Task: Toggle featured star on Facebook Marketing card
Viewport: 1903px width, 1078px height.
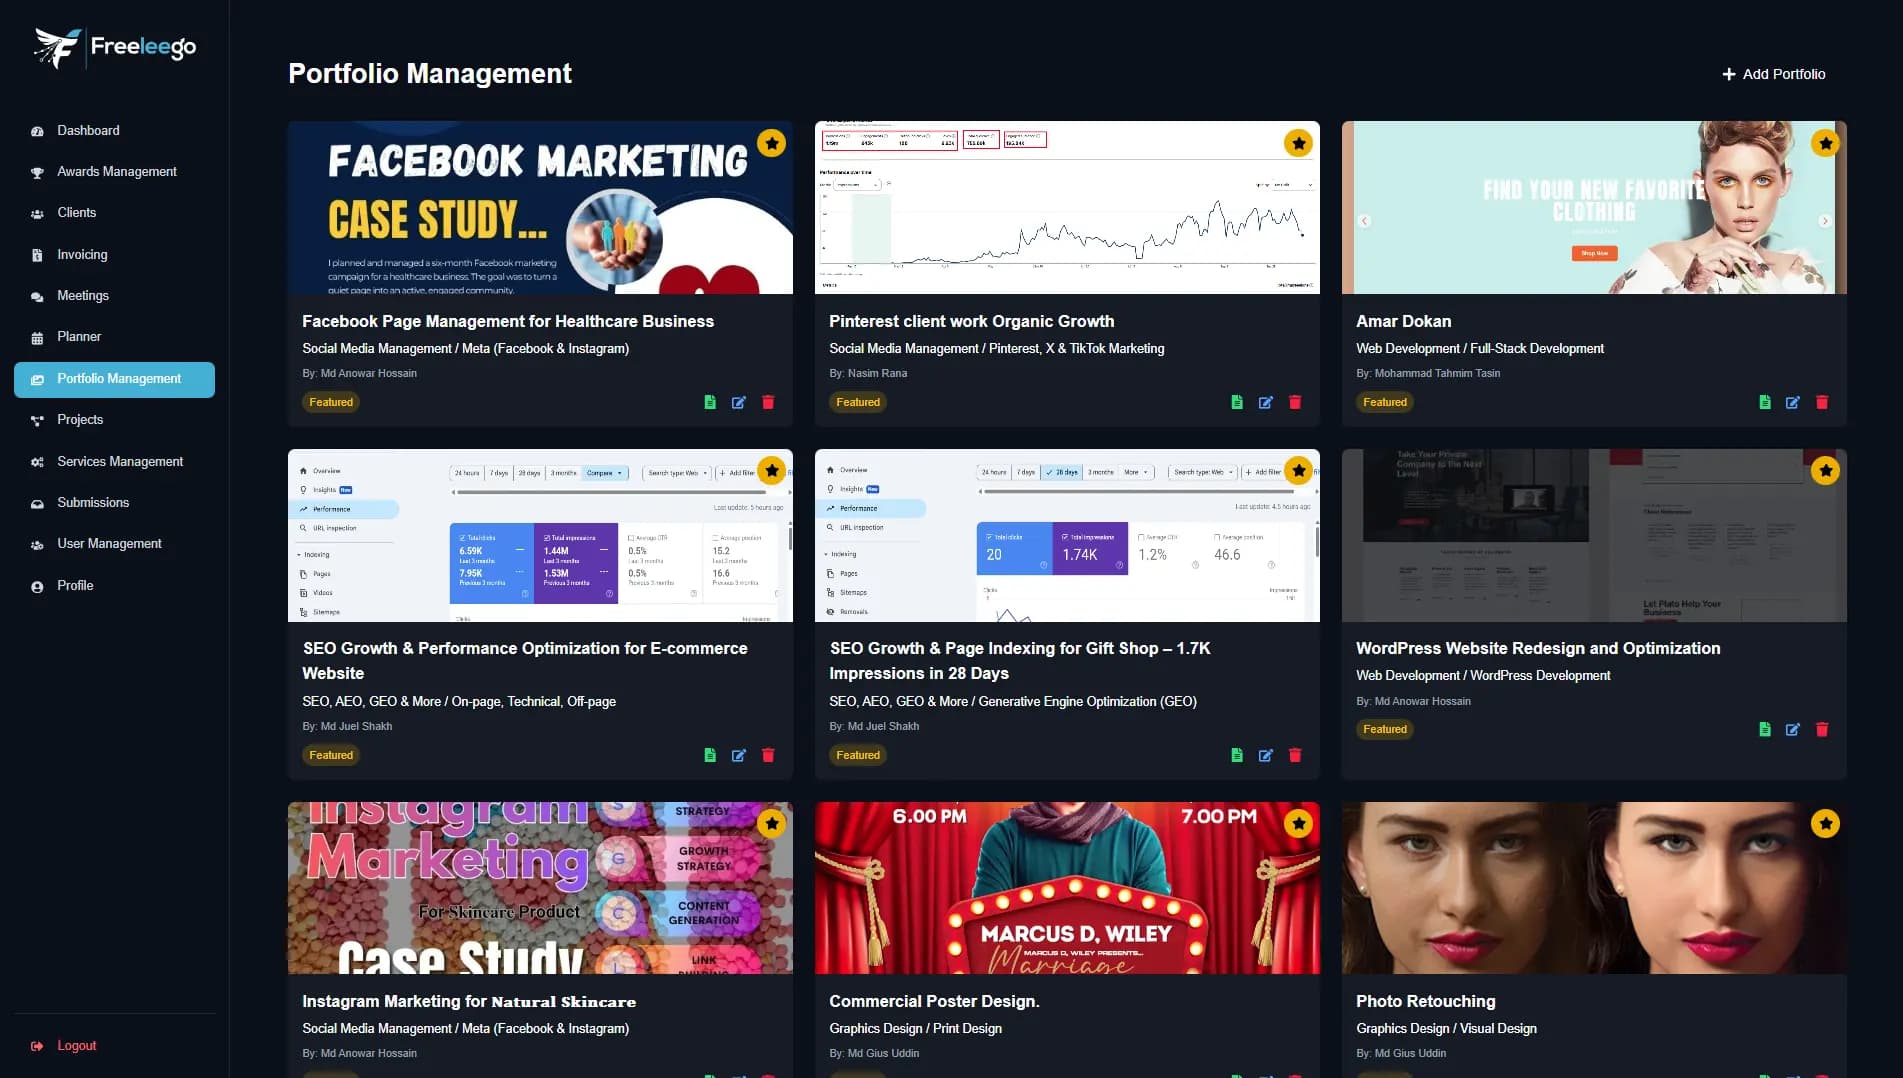Action: [x=771, y=143]
